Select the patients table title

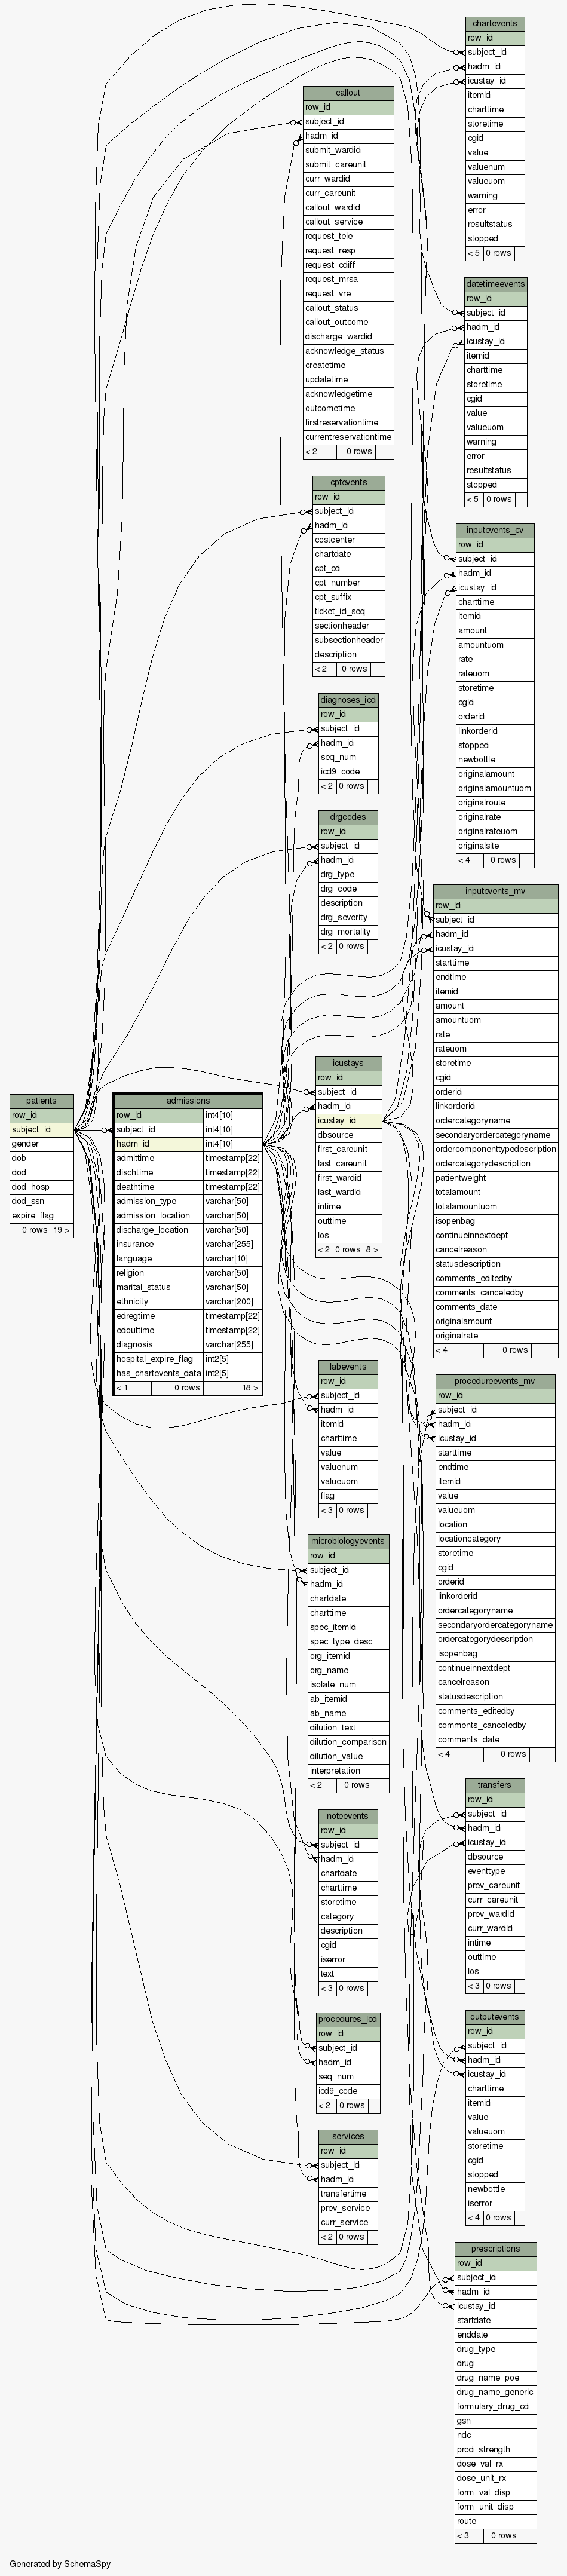41,1101
